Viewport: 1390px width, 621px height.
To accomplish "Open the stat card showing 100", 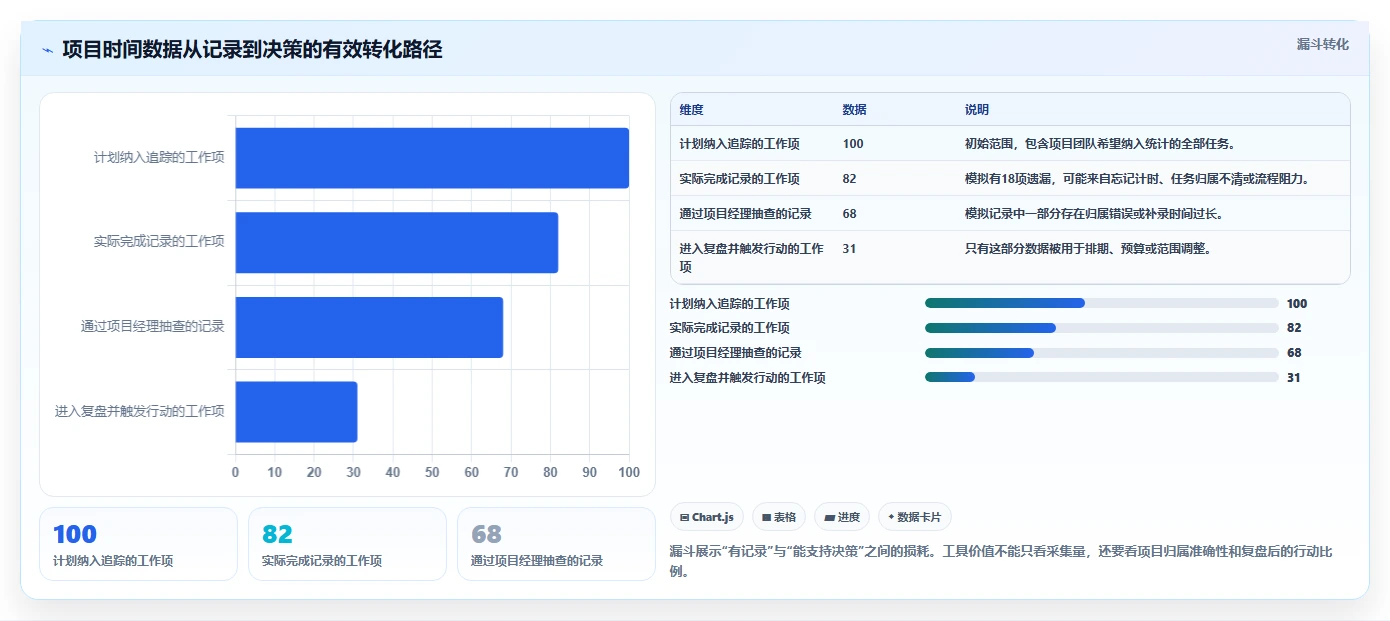I will (x=138, y=544).
